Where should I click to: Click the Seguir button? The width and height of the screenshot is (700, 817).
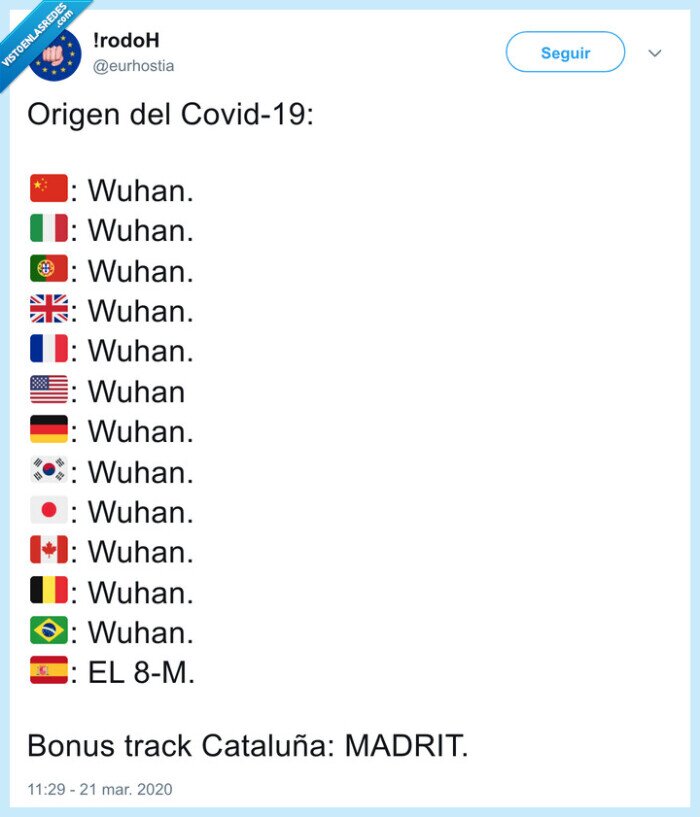565,52
